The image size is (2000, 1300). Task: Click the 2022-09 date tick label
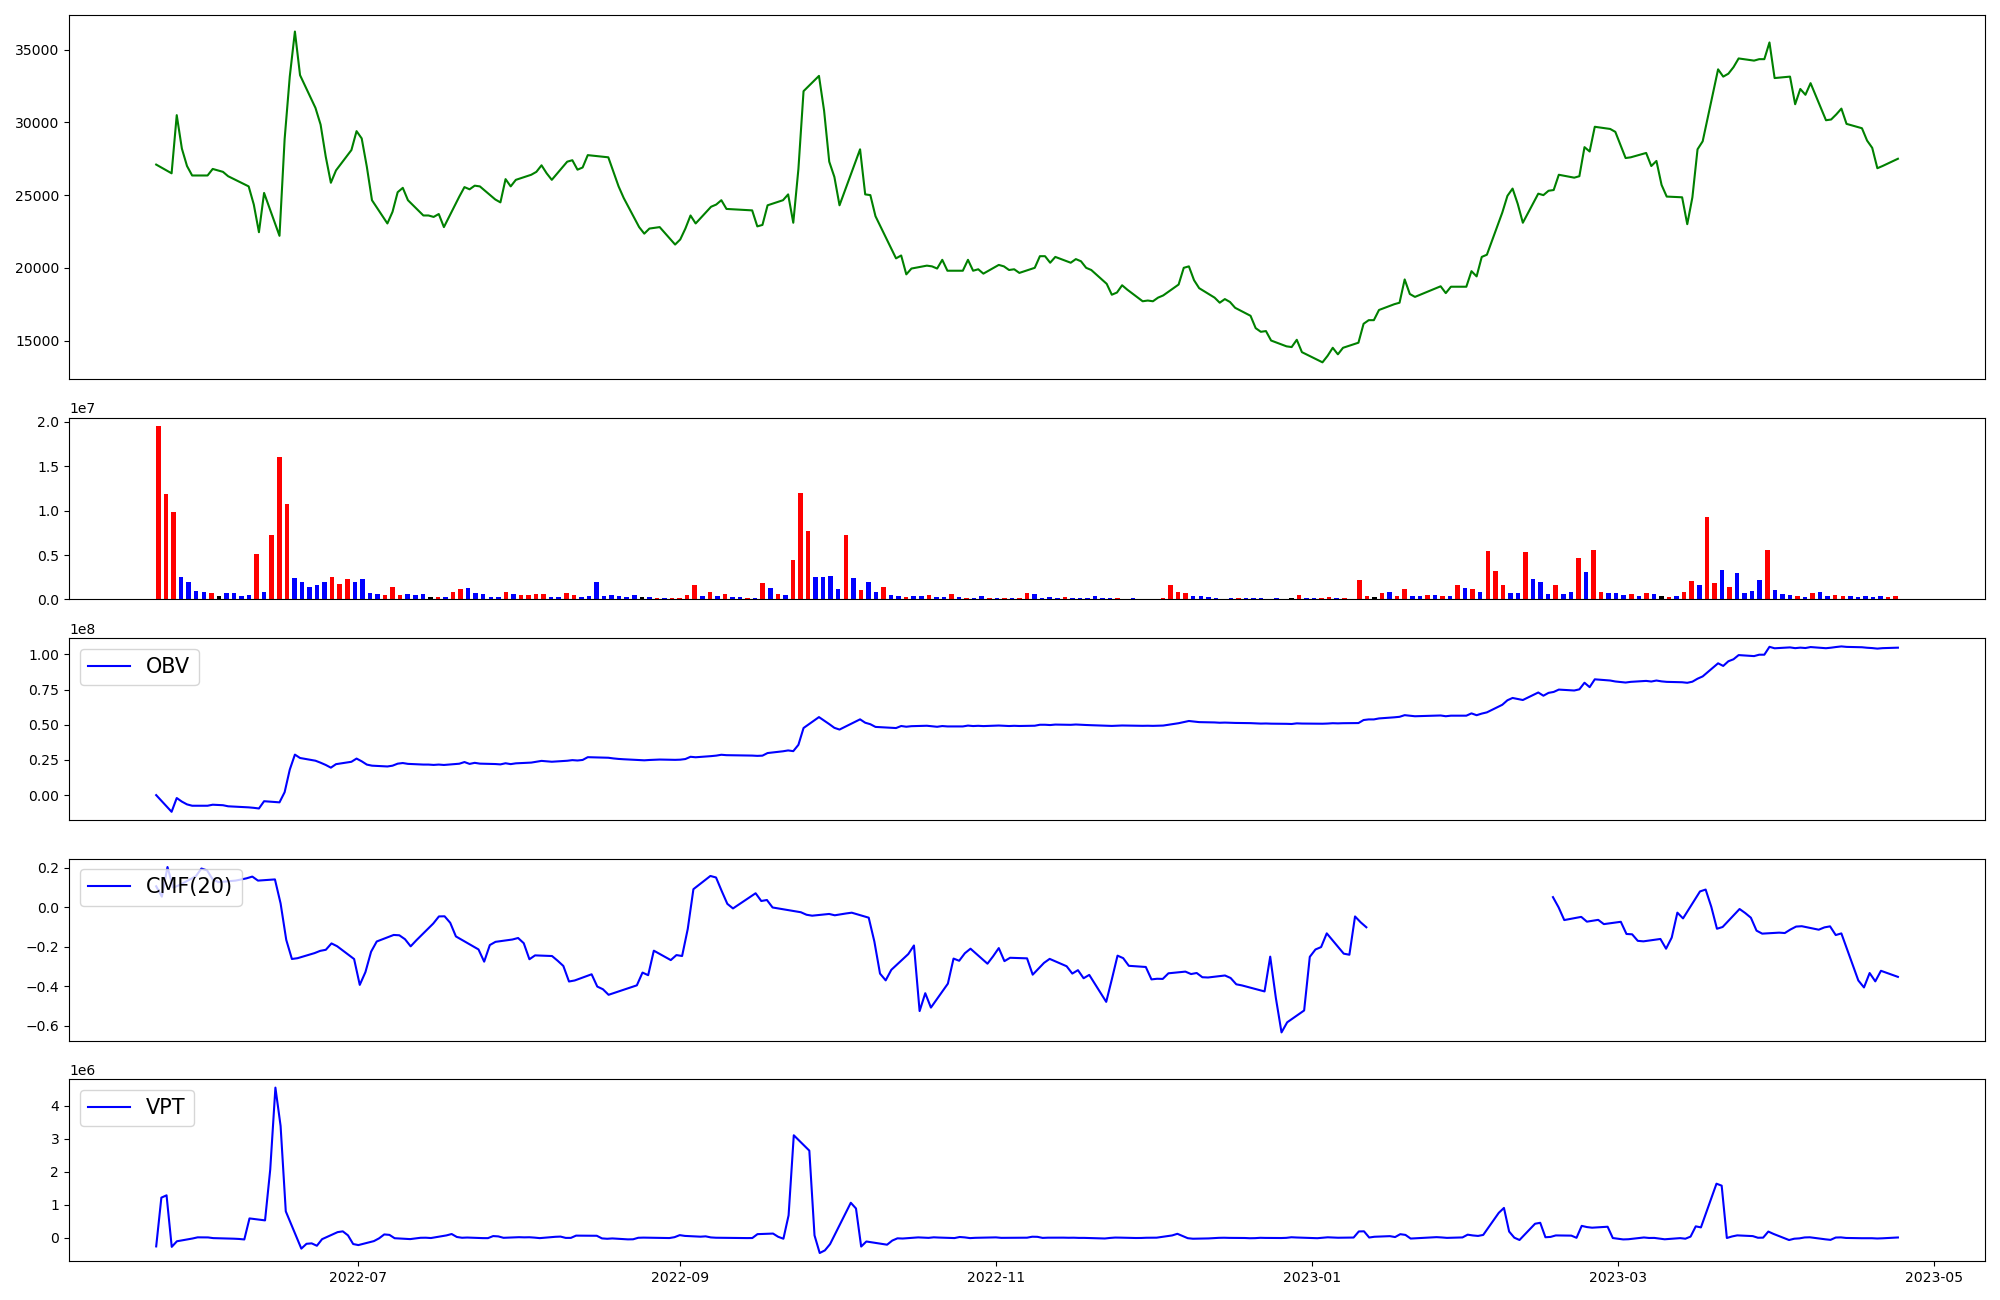(680, 1277)
